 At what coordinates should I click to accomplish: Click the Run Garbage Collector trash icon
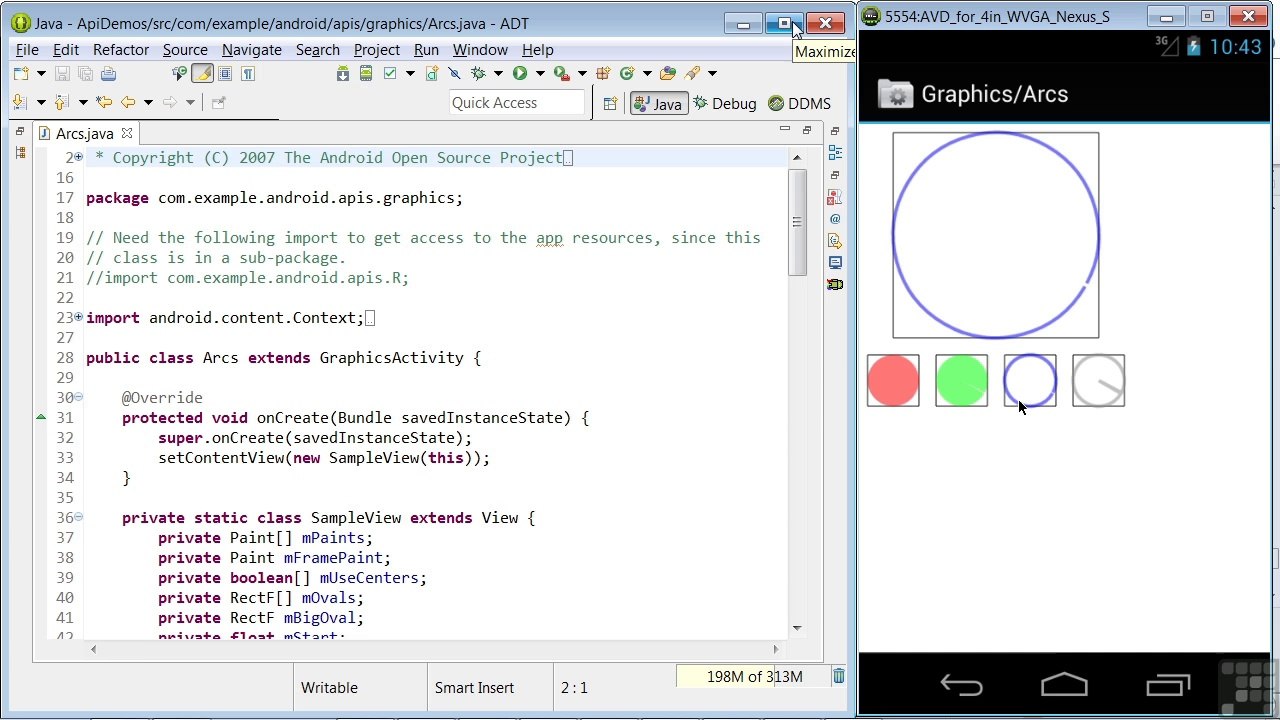coord(838,677)
